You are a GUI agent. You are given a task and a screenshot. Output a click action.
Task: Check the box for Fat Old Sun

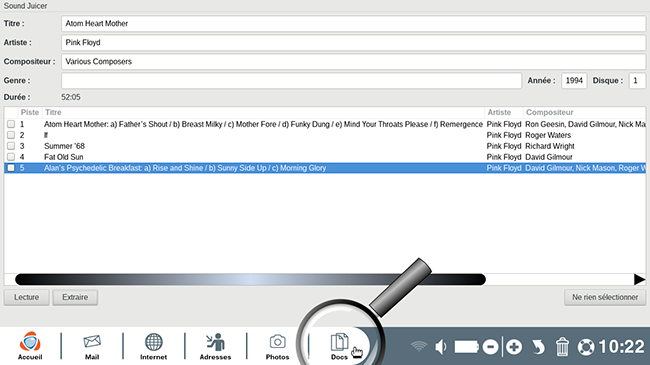pyautogui.click(x=11, y=157)
